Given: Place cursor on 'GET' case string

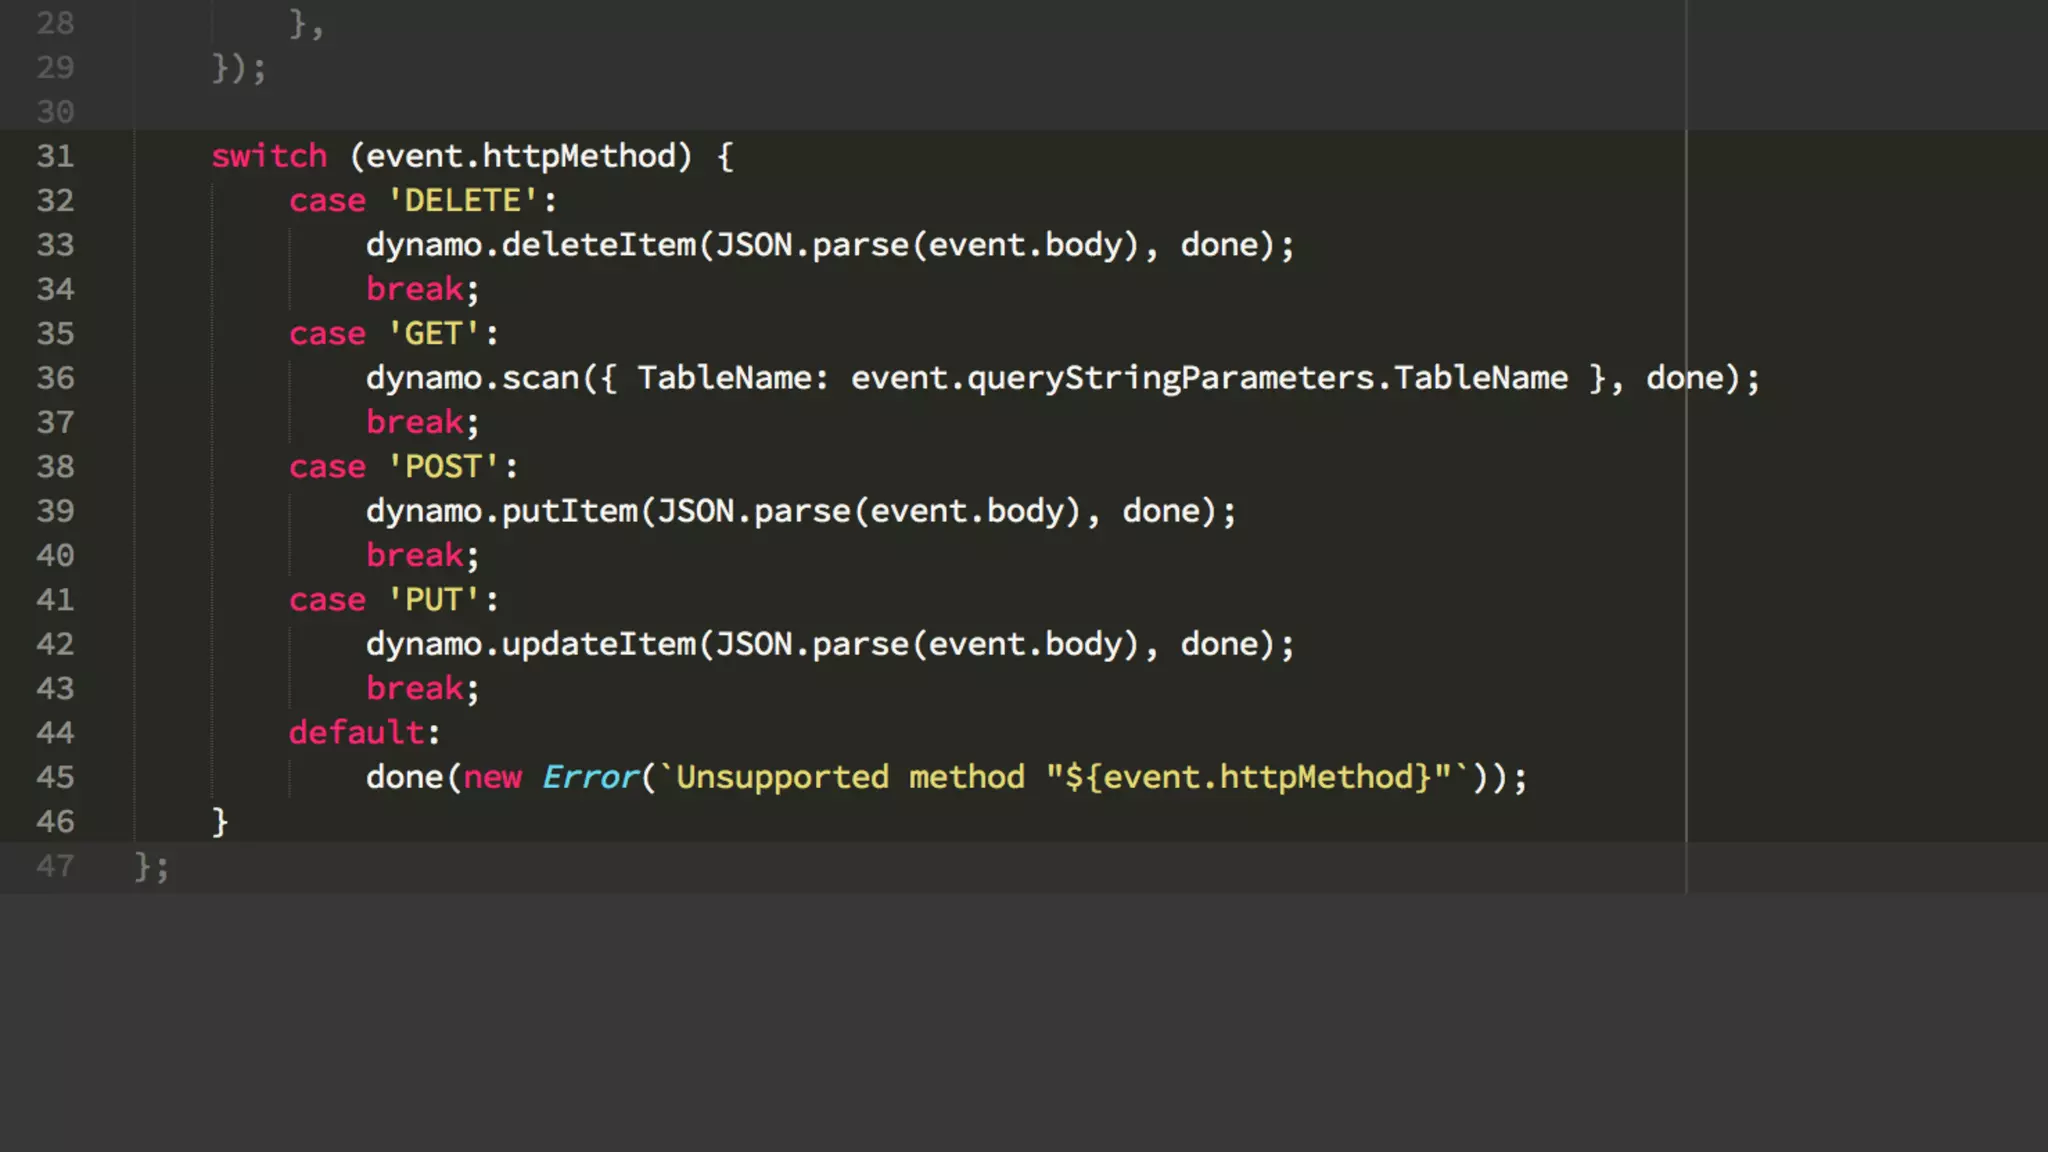Looking at the screenshot, I should (x=433, y=333).
